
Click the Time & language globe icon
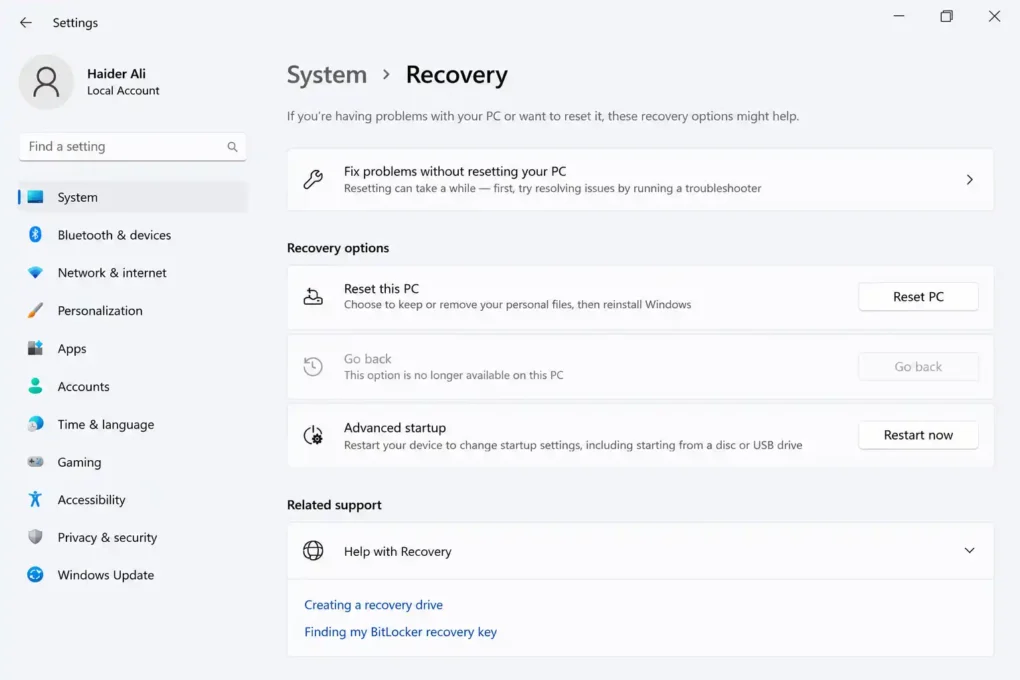[36, 424]
